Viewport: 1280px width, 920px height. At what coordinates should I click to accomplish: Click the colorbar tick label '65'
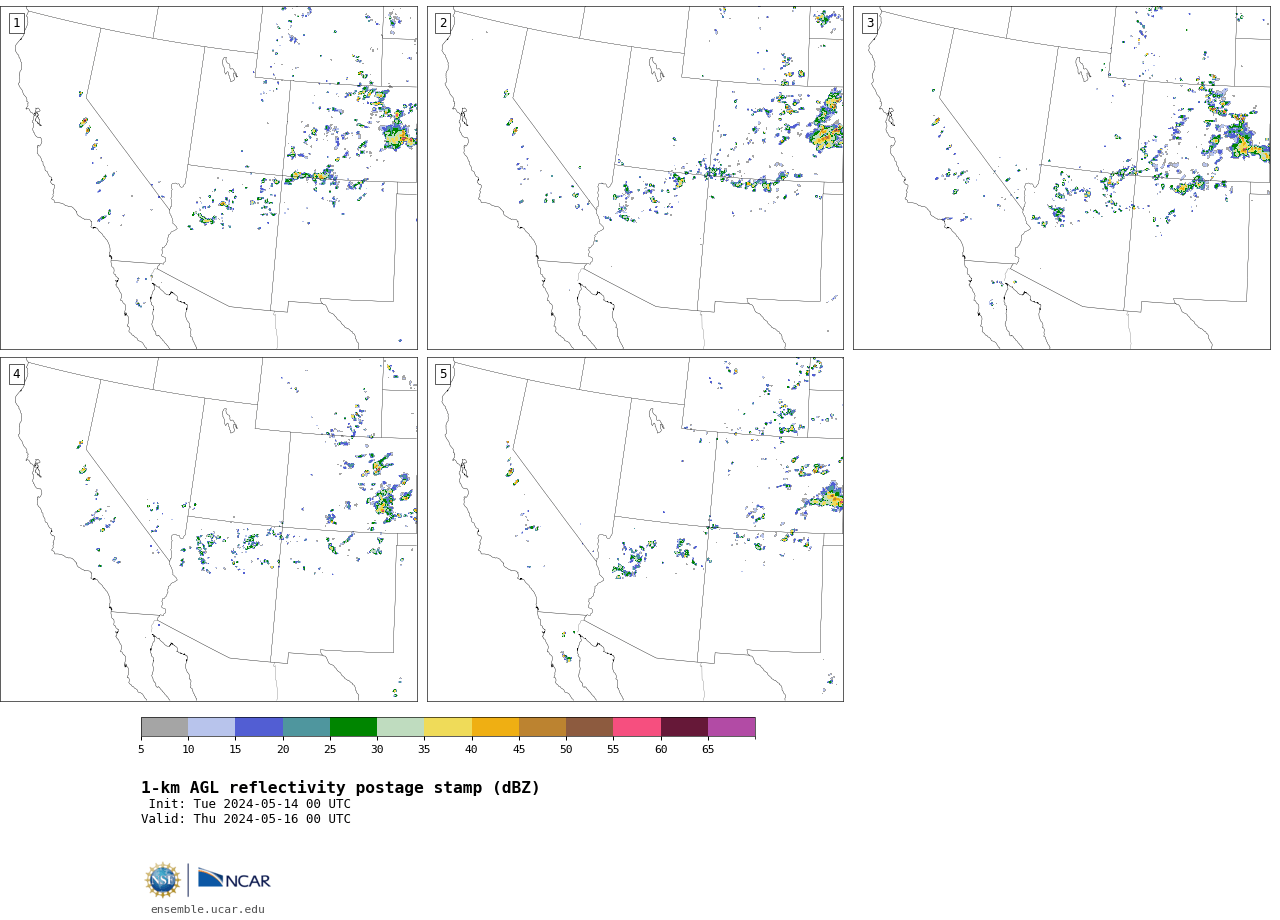coord(708,750)
